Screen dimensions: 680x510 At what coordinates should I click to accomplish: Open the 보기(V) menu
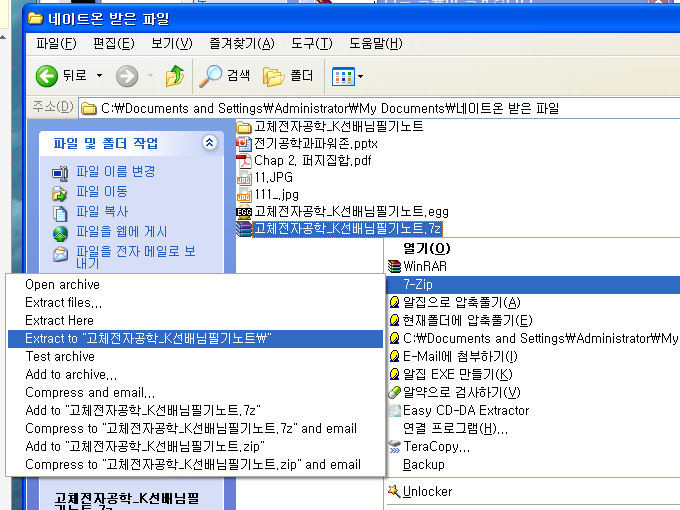click(171, 43)
